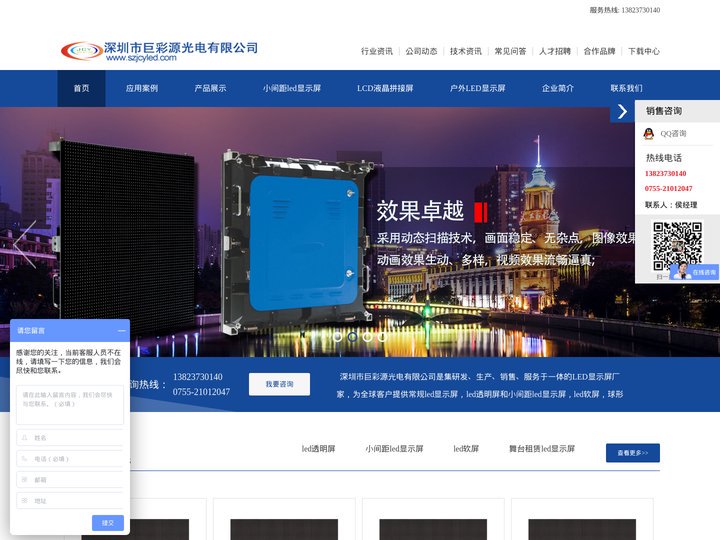Screen dimensions: 720x540
Task: Open the 公司动态 top link
Action: click(421, 51)
